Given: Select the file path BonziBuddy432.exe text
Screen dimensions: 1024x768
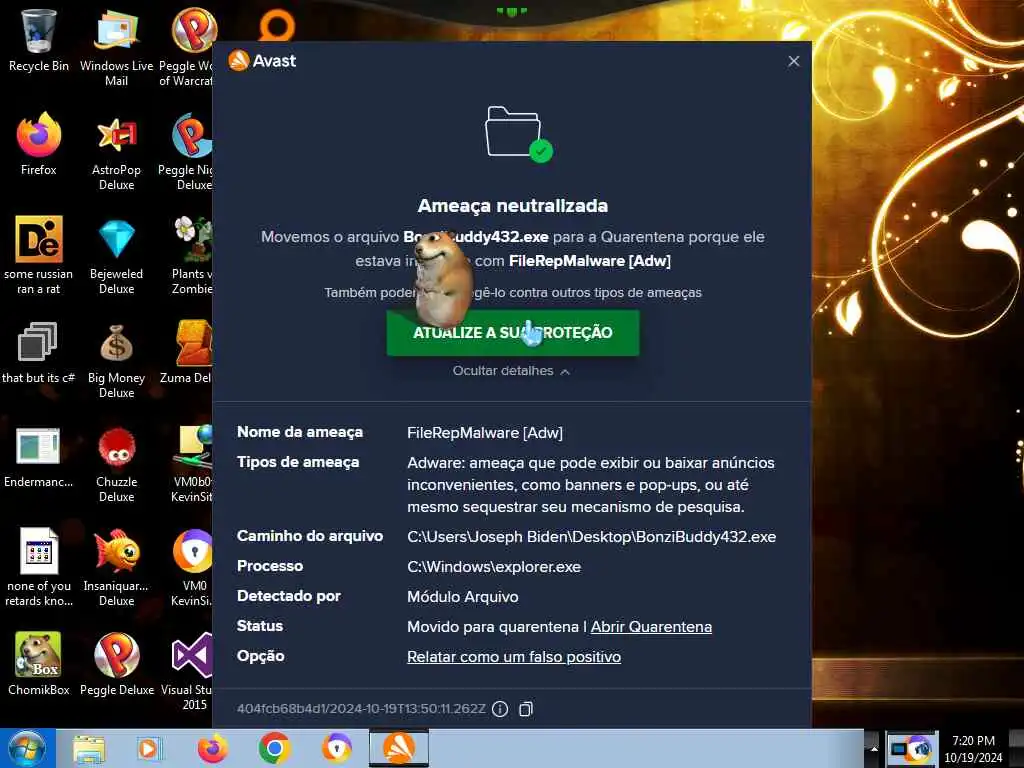Looking at the screenshot, I should pos(592,537).
